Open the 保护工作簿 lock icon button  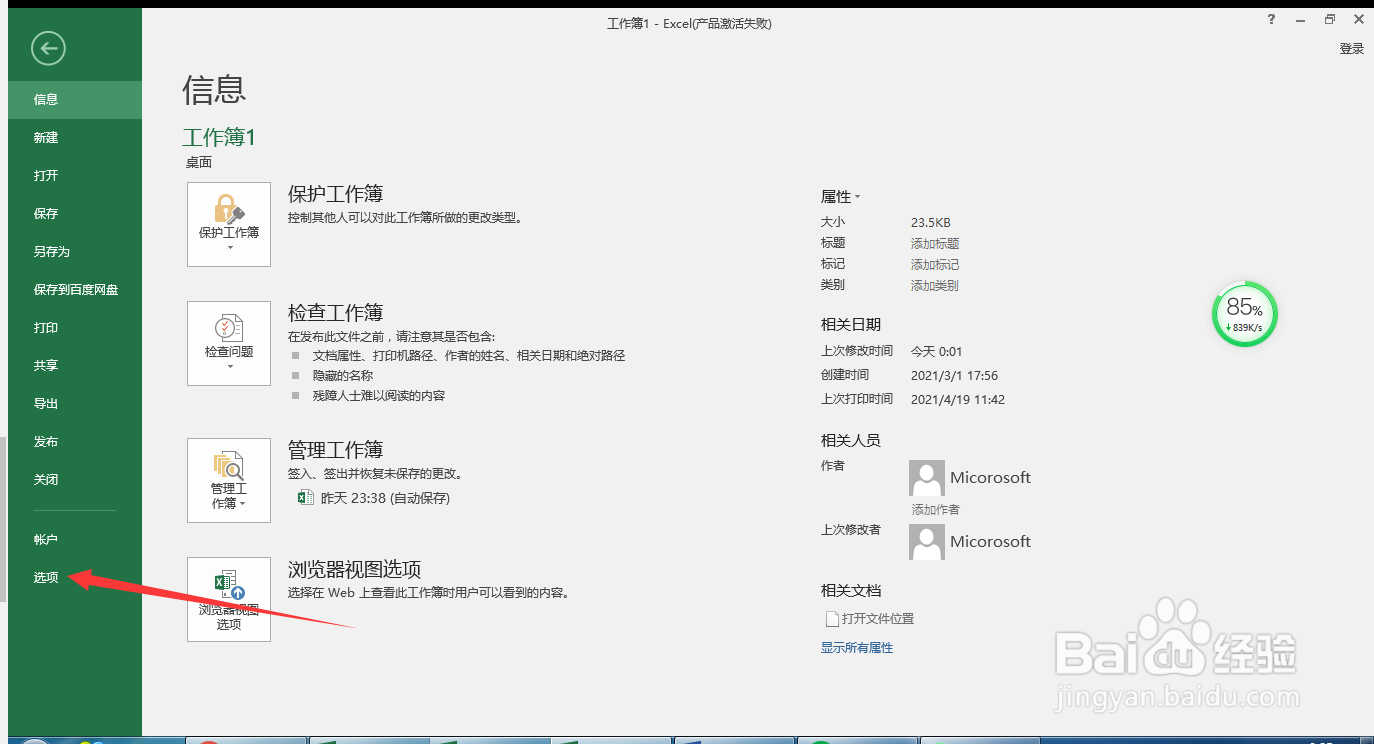[229, 224]
